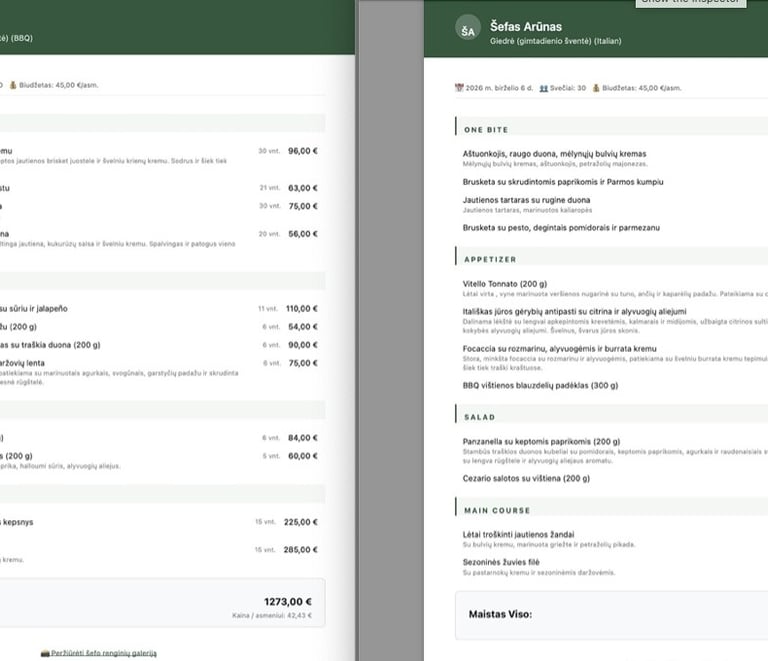The image size is (768, 661).
Task: Click the money bag icon in the right page
Action: (596, 88)
